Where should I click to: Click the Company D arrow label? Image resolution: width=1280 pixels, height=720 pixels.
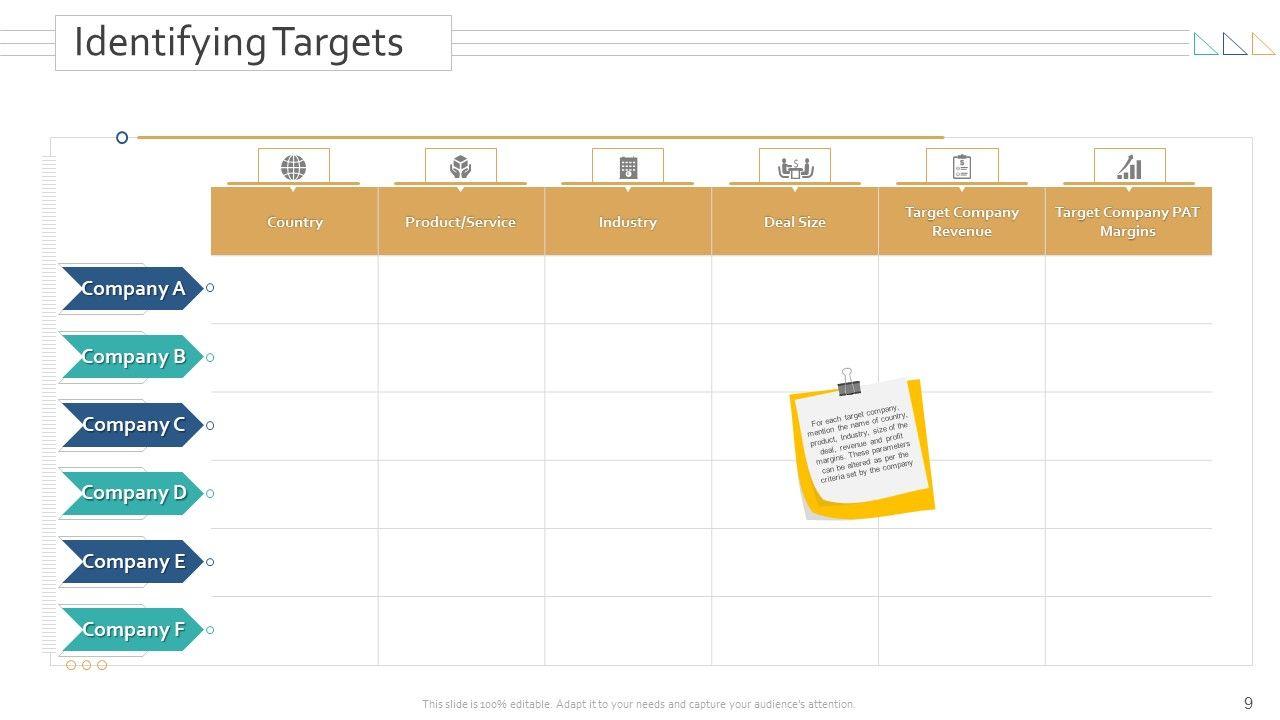132,493
